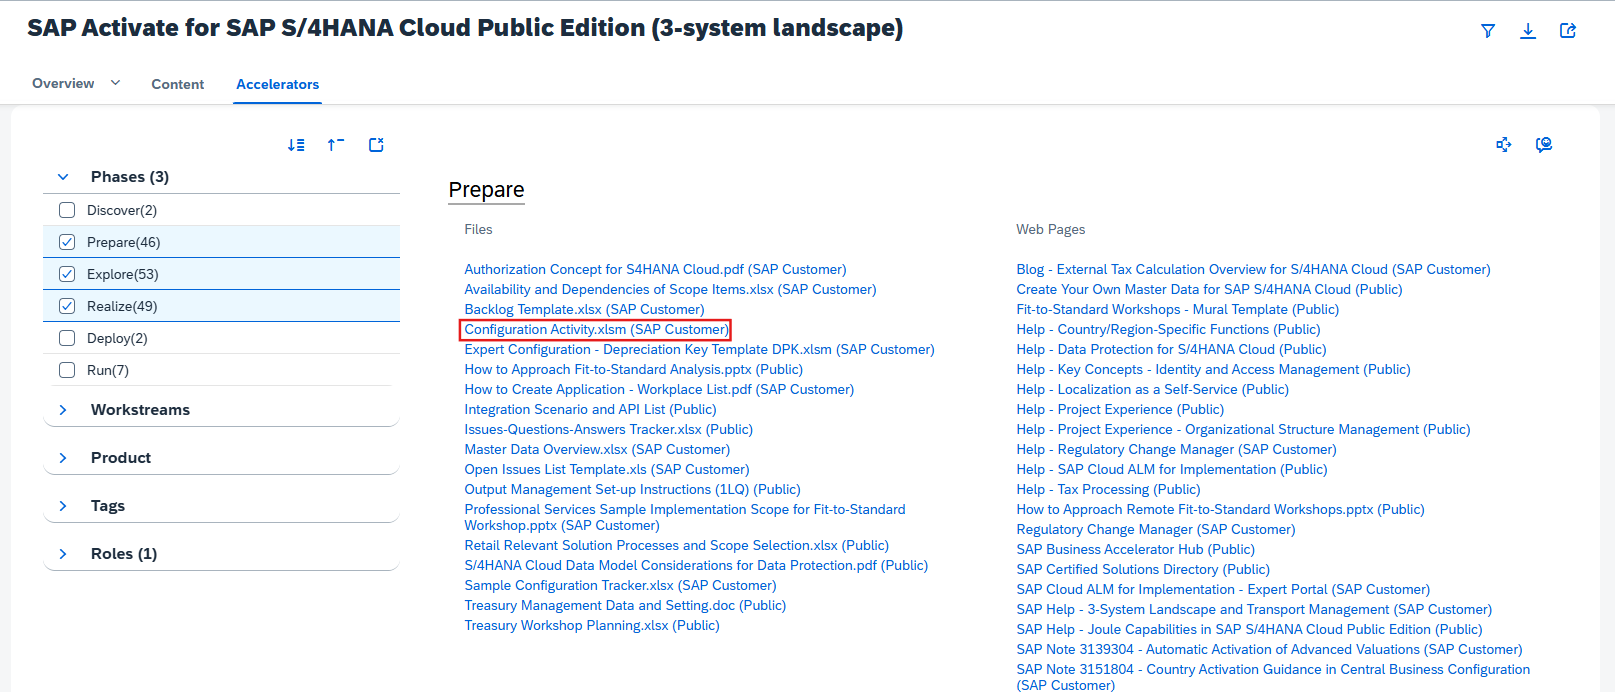Open Backlog Template.xlsx link

tap(584, 309)
